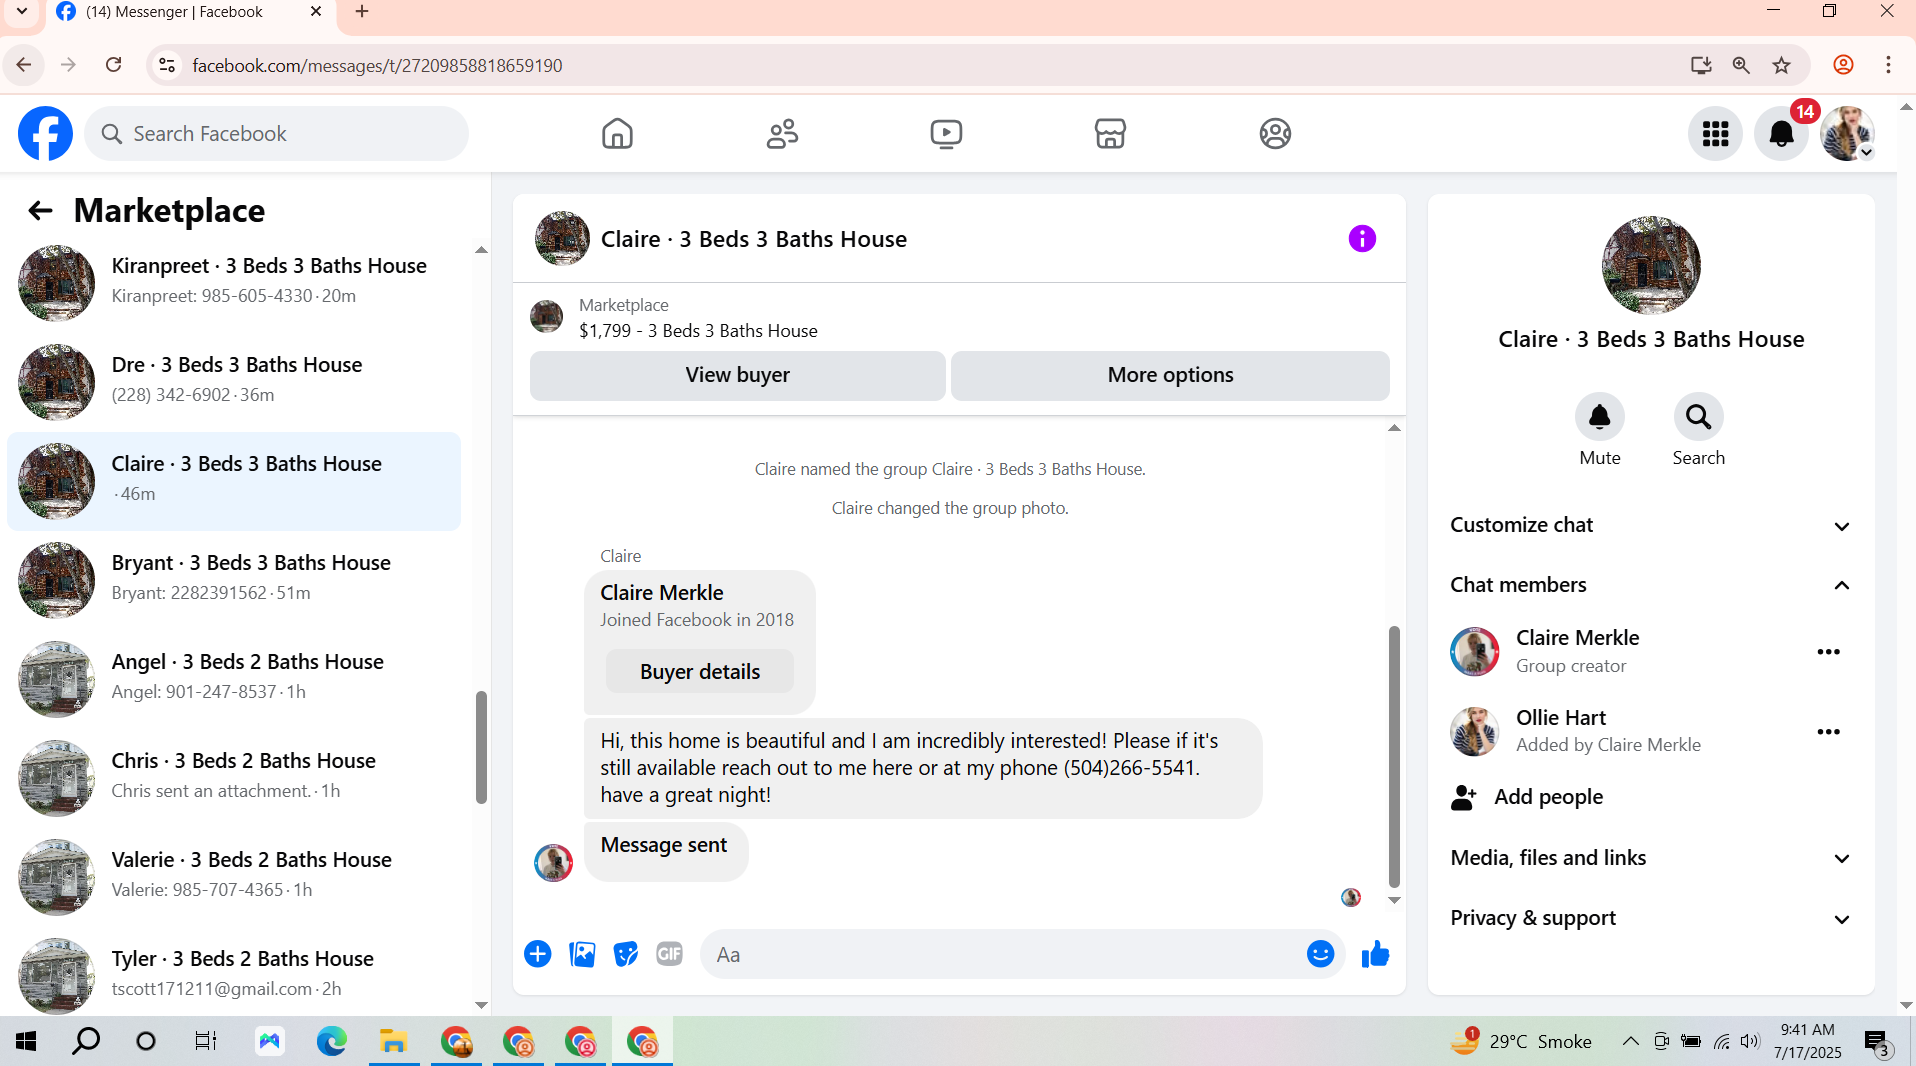Viewport: 1916px width, 1066px height.
Task: Open the Facebook menu grid icon
Action: click(x=1715, y=133)
